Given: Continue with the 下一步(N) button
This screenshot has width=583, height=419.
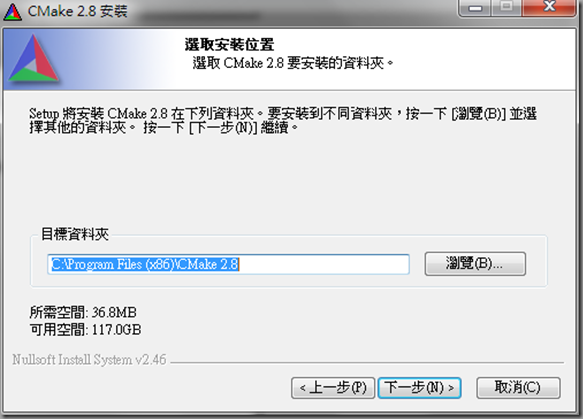Looking at the screenshot, I should (x=419, y=388).
